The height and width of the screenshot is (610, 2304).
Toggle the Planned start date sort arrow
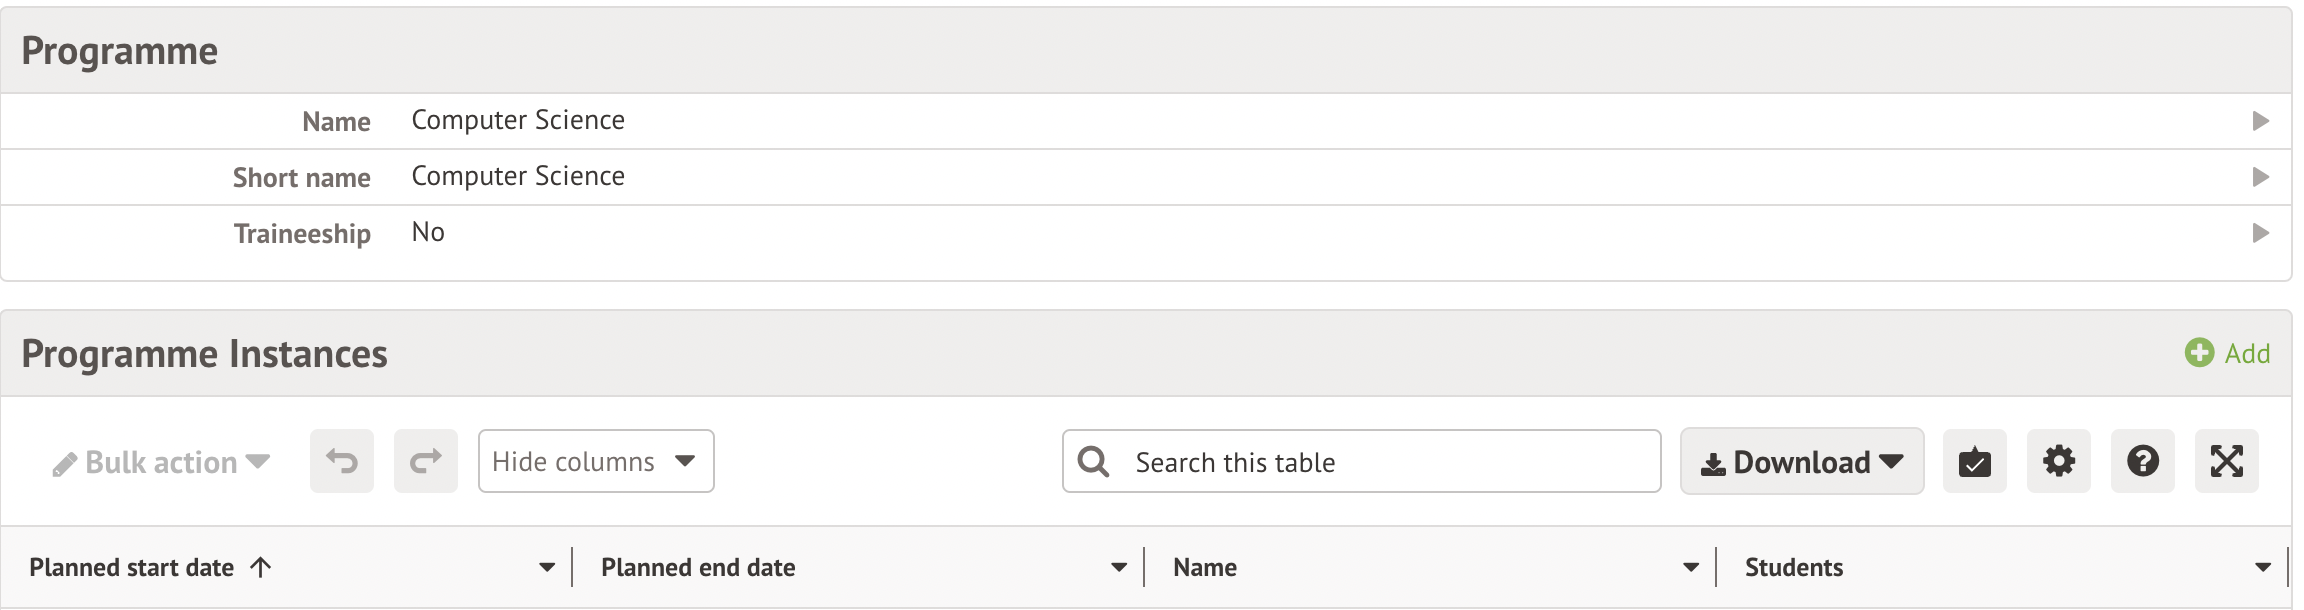tap(261, 567)
